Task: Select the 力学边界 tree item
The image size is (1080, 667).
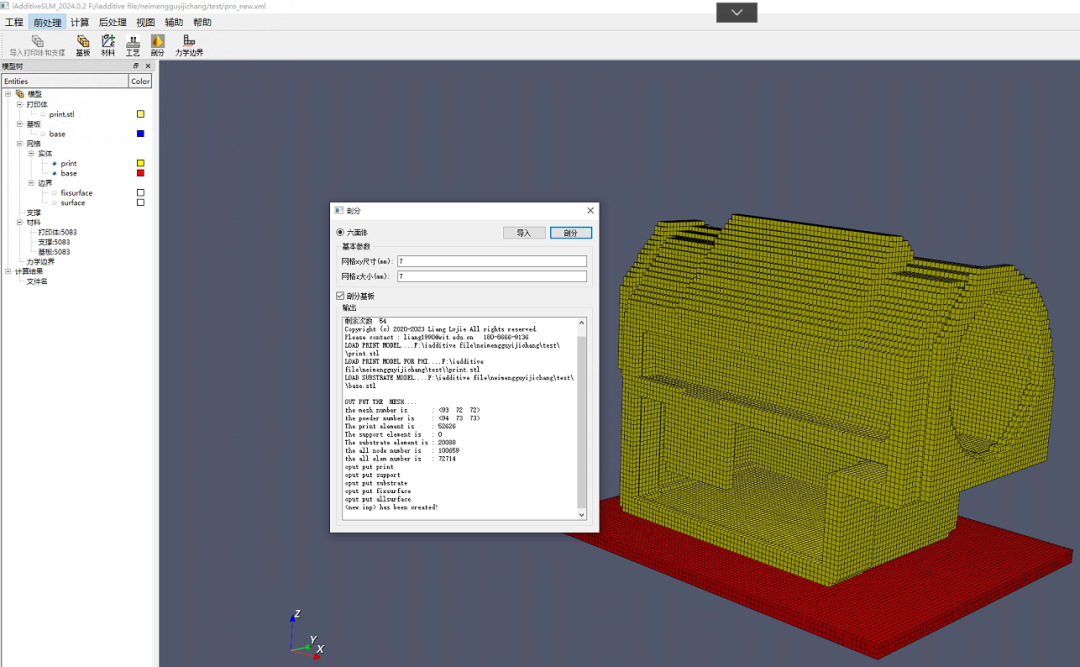Action: click(x=41, y=262)
